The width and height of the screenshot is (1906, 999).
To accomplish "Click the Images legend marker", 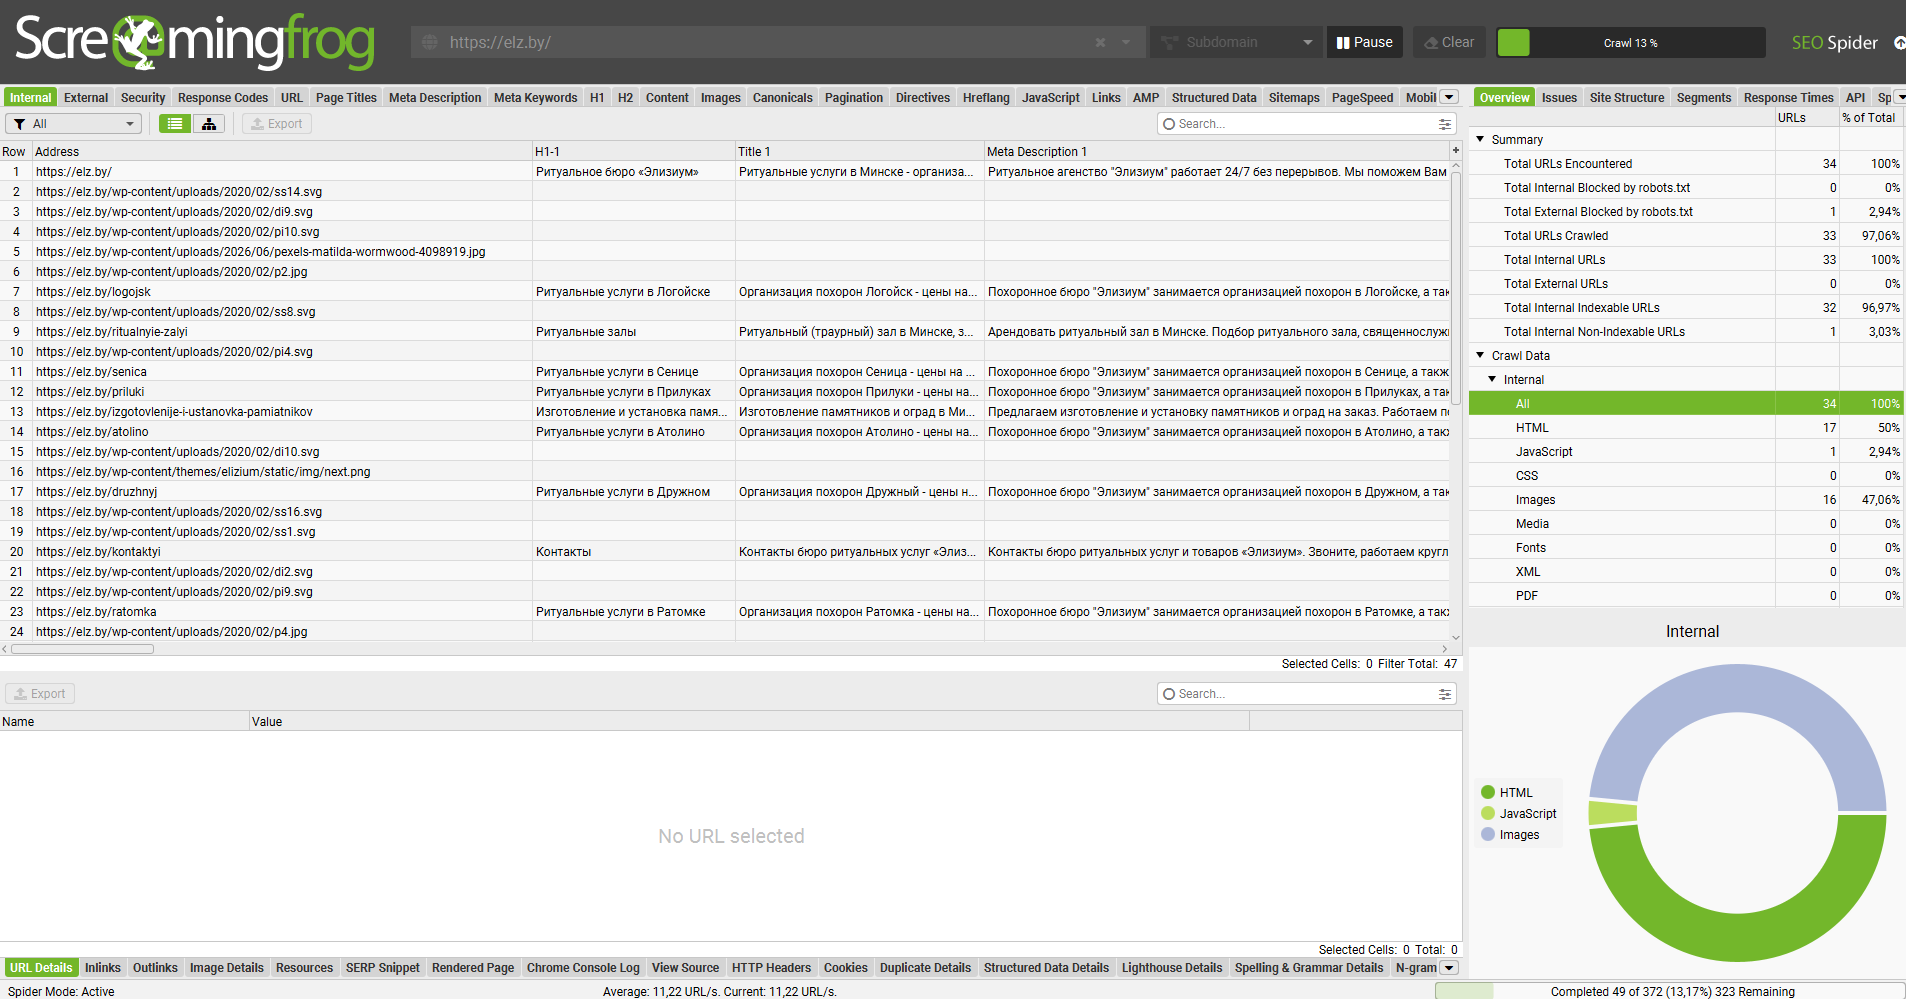I will click(x=1488, y=834).
